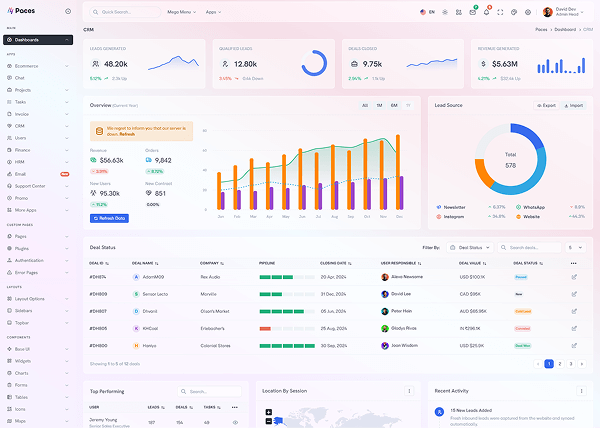
Task: Open the Recent Activity options menu
Action: [580, 390]
